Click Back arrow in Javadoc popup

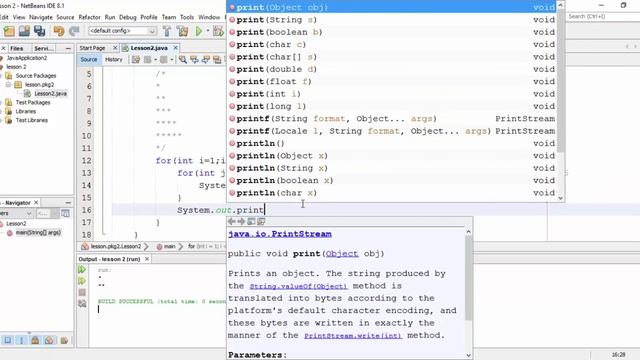click(x=231, y=221)
